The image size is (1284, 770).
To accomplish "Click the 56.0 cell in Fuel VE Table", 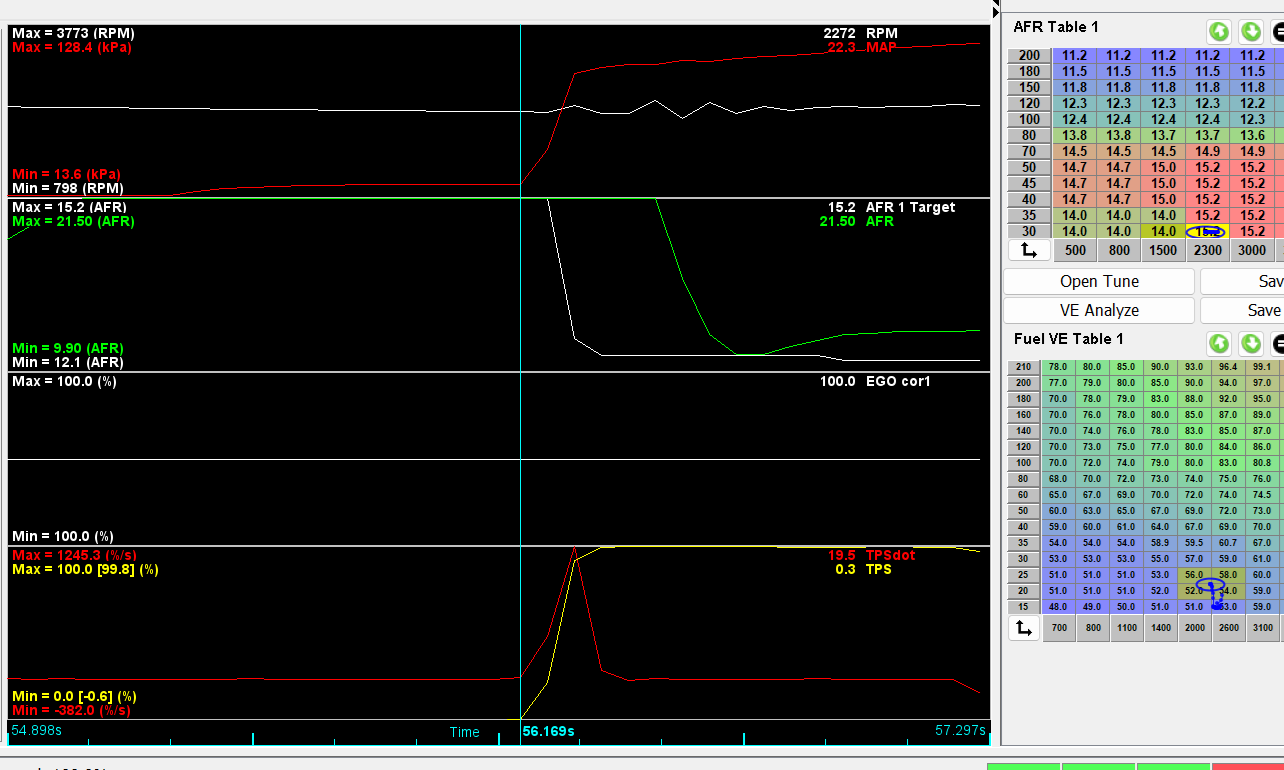I will [1194, 575].
